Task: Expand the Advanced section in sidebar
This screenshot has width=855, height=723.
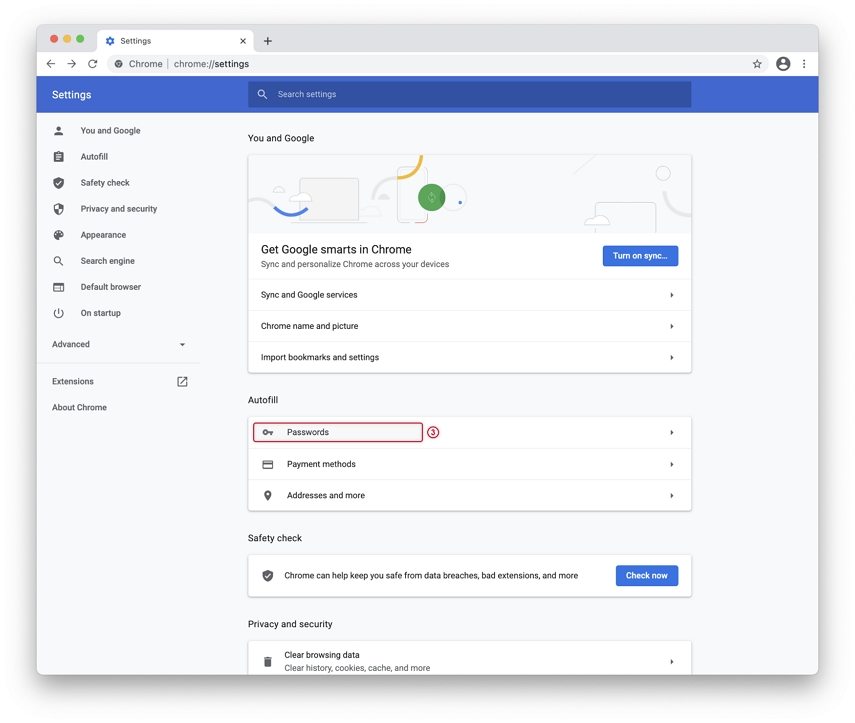Action: [119, 344]
